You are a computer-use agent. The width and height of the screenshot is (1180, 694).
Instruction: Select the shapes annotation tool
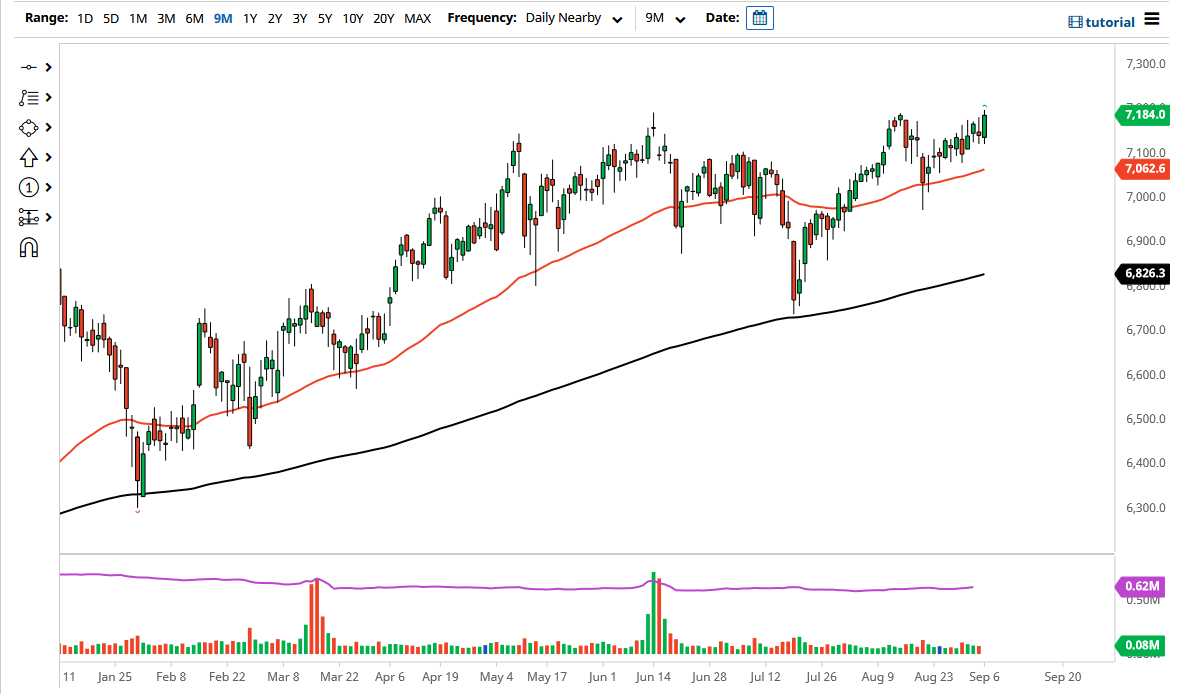pos(29,127)
